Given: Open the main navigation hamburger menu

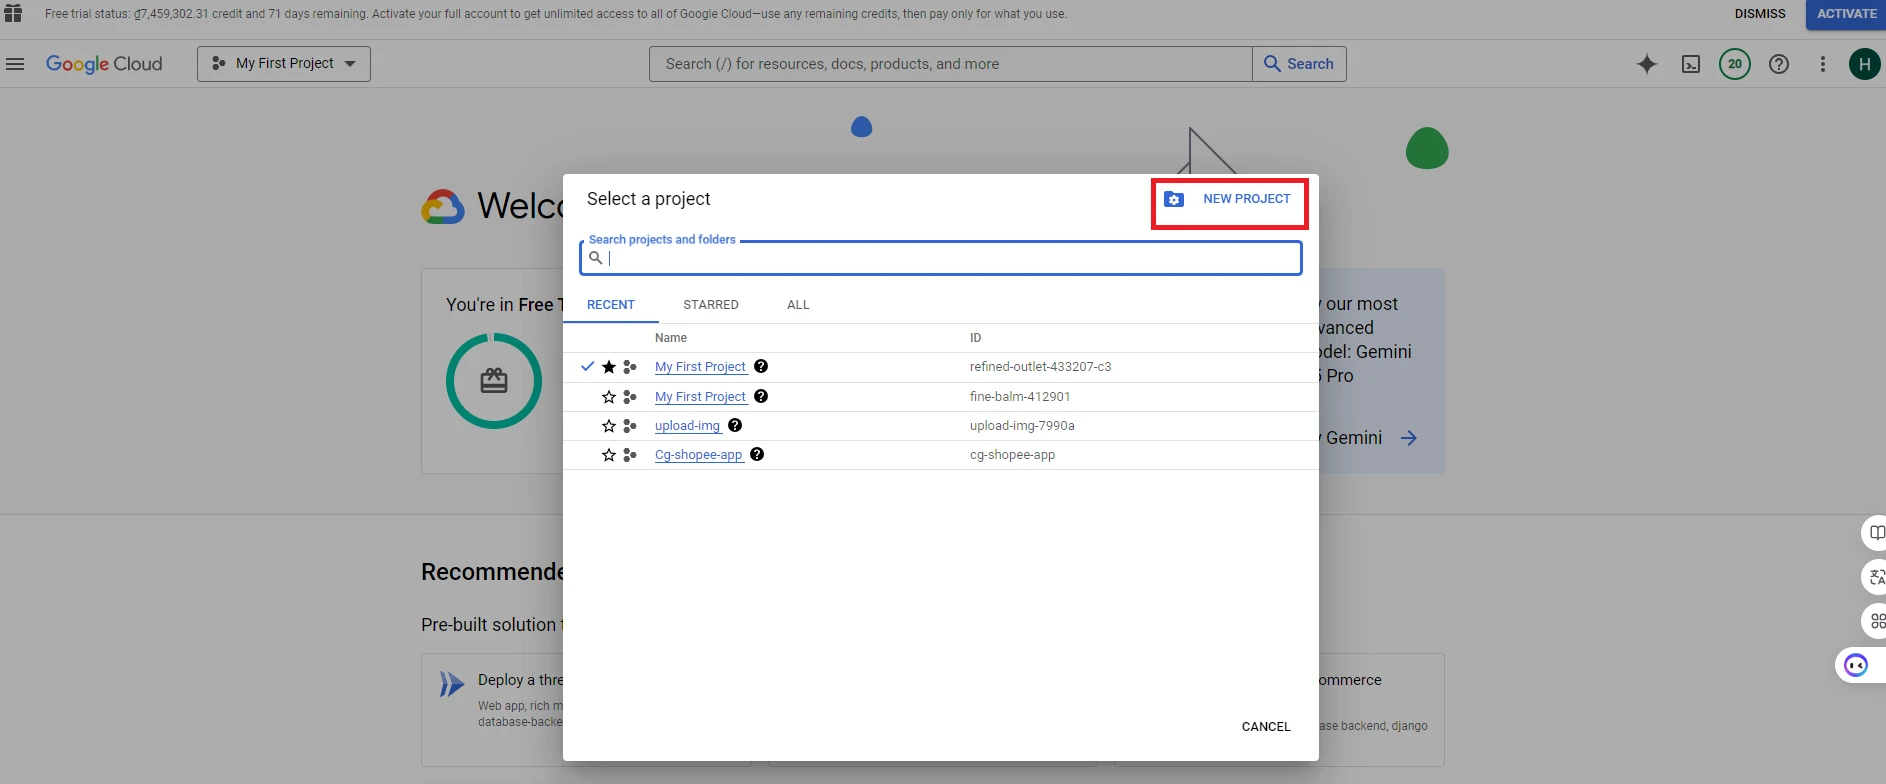Looking at the screenshot, I should point(15,64).
